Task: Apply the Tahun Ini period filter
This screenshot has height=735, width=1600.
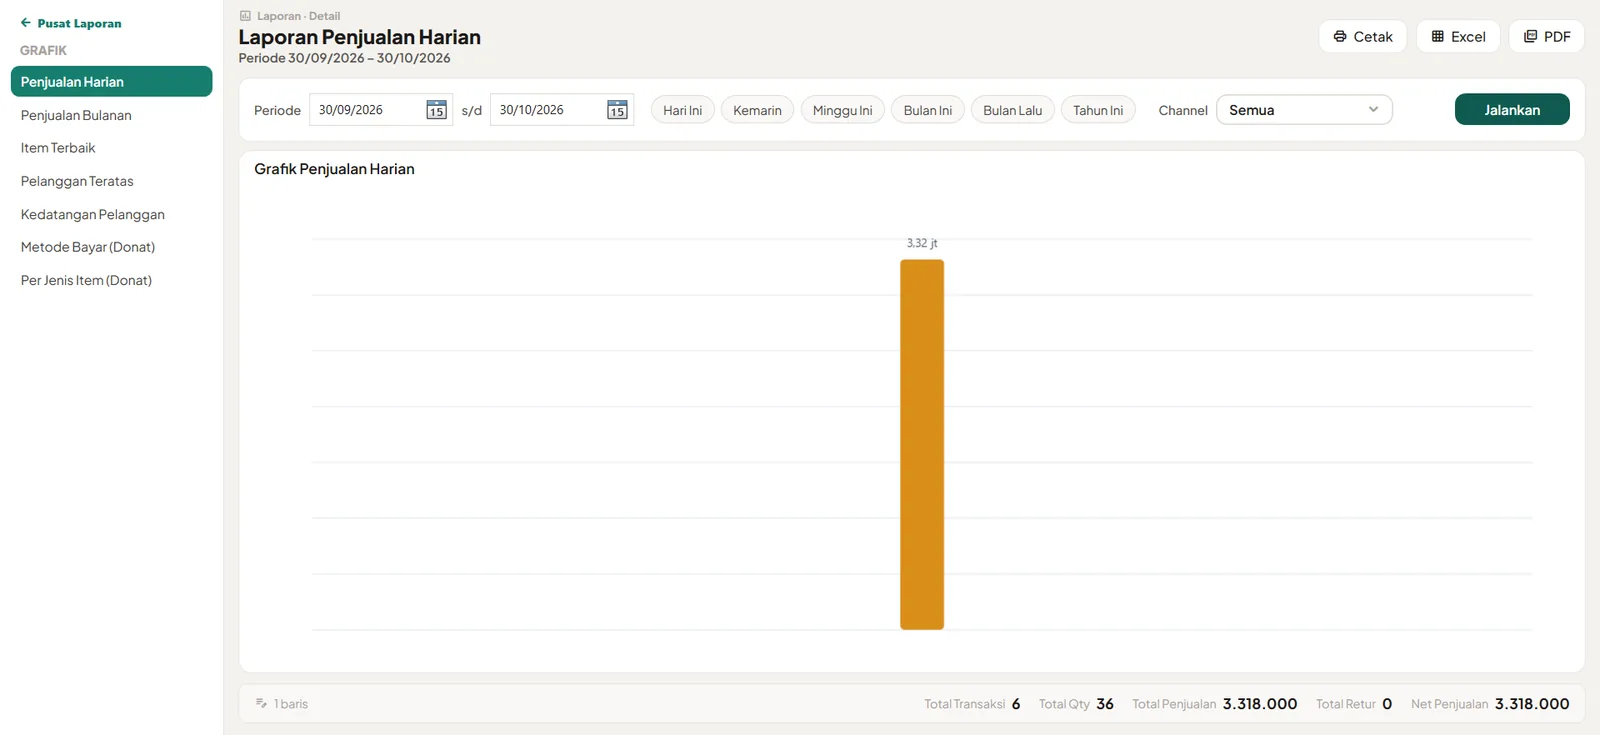Action: coord(1098,110)
